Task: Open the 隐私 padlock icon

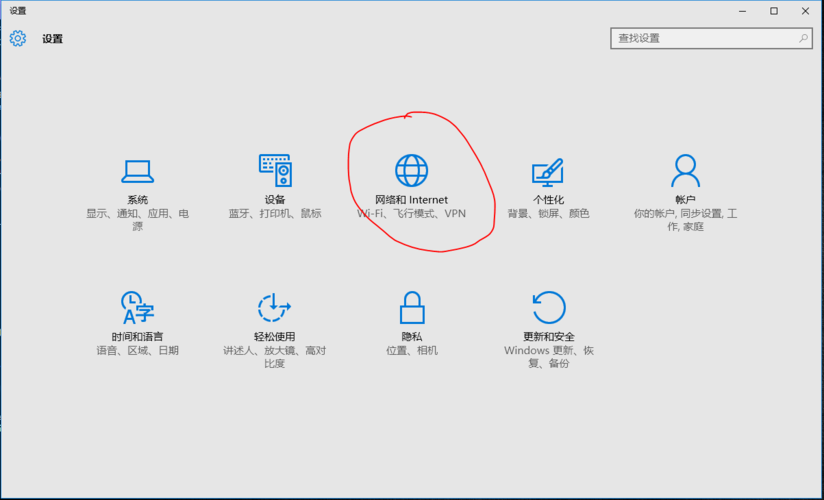Action: (411, 308)
